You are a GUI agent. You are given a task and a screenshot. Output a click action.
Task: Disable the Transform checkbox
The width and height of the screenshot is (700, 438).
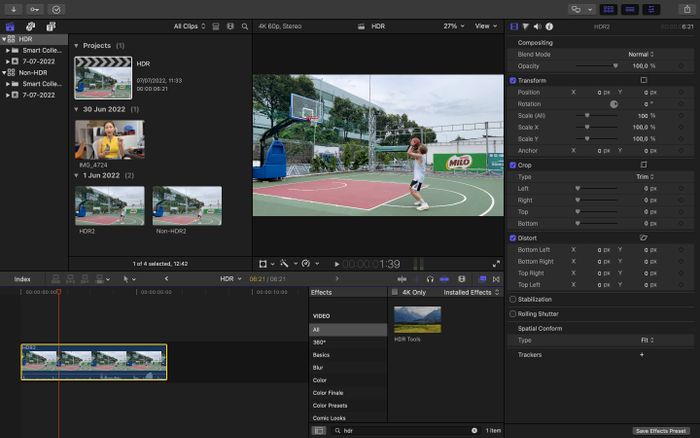click(513, 80)
